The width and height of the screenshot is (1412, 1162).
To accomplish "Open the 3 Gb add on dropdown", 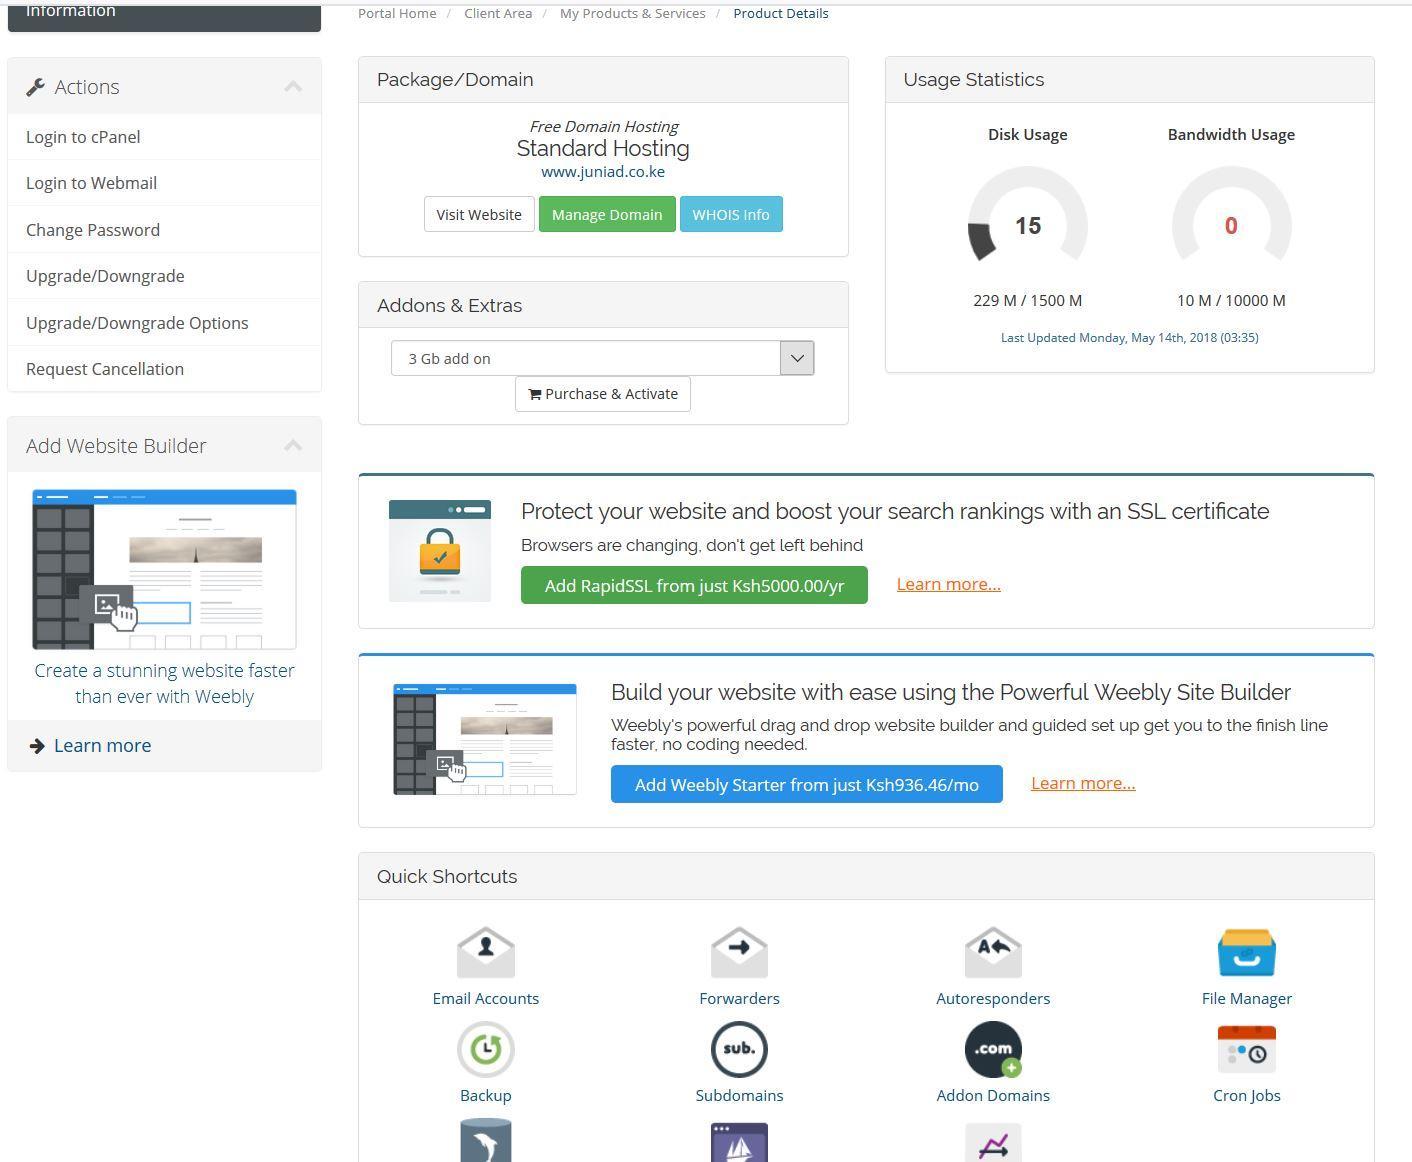I will [x=602, y=358].
